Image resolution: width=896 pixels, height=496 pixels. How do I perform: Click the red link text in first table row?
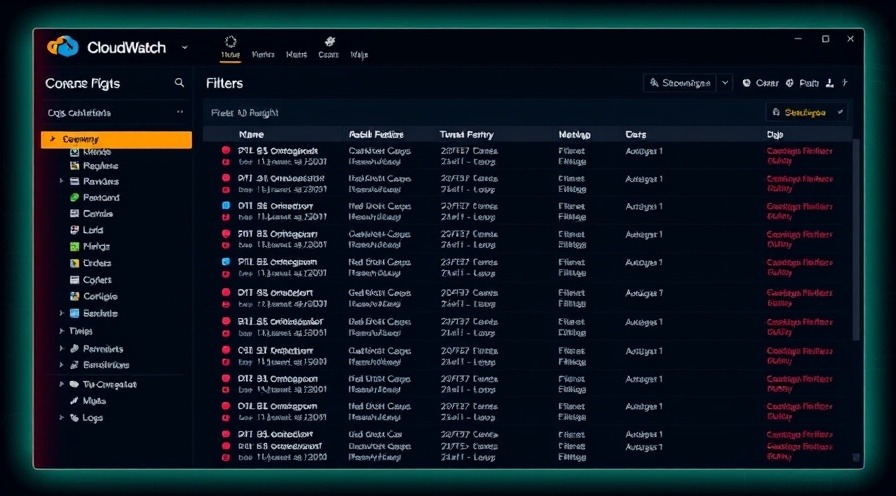point(799,156)
